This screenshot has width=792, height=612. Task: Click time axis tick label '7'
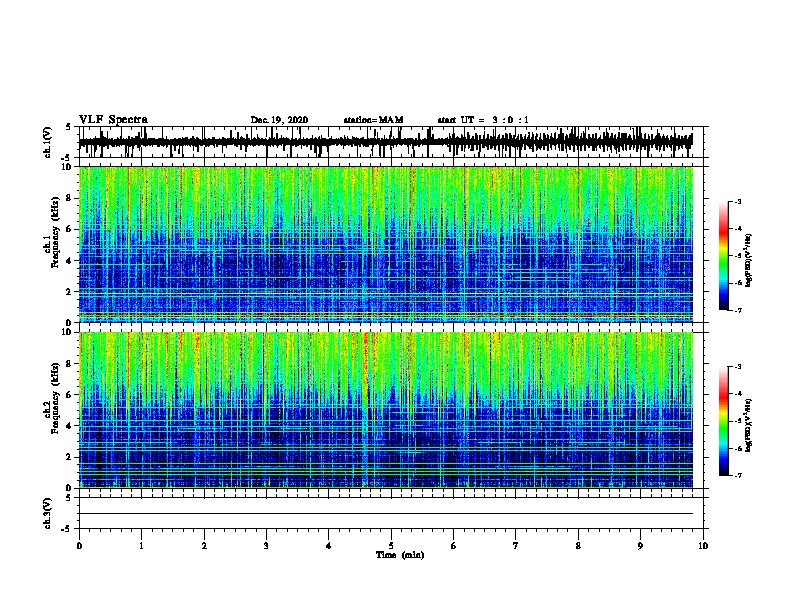pos(516,546)
